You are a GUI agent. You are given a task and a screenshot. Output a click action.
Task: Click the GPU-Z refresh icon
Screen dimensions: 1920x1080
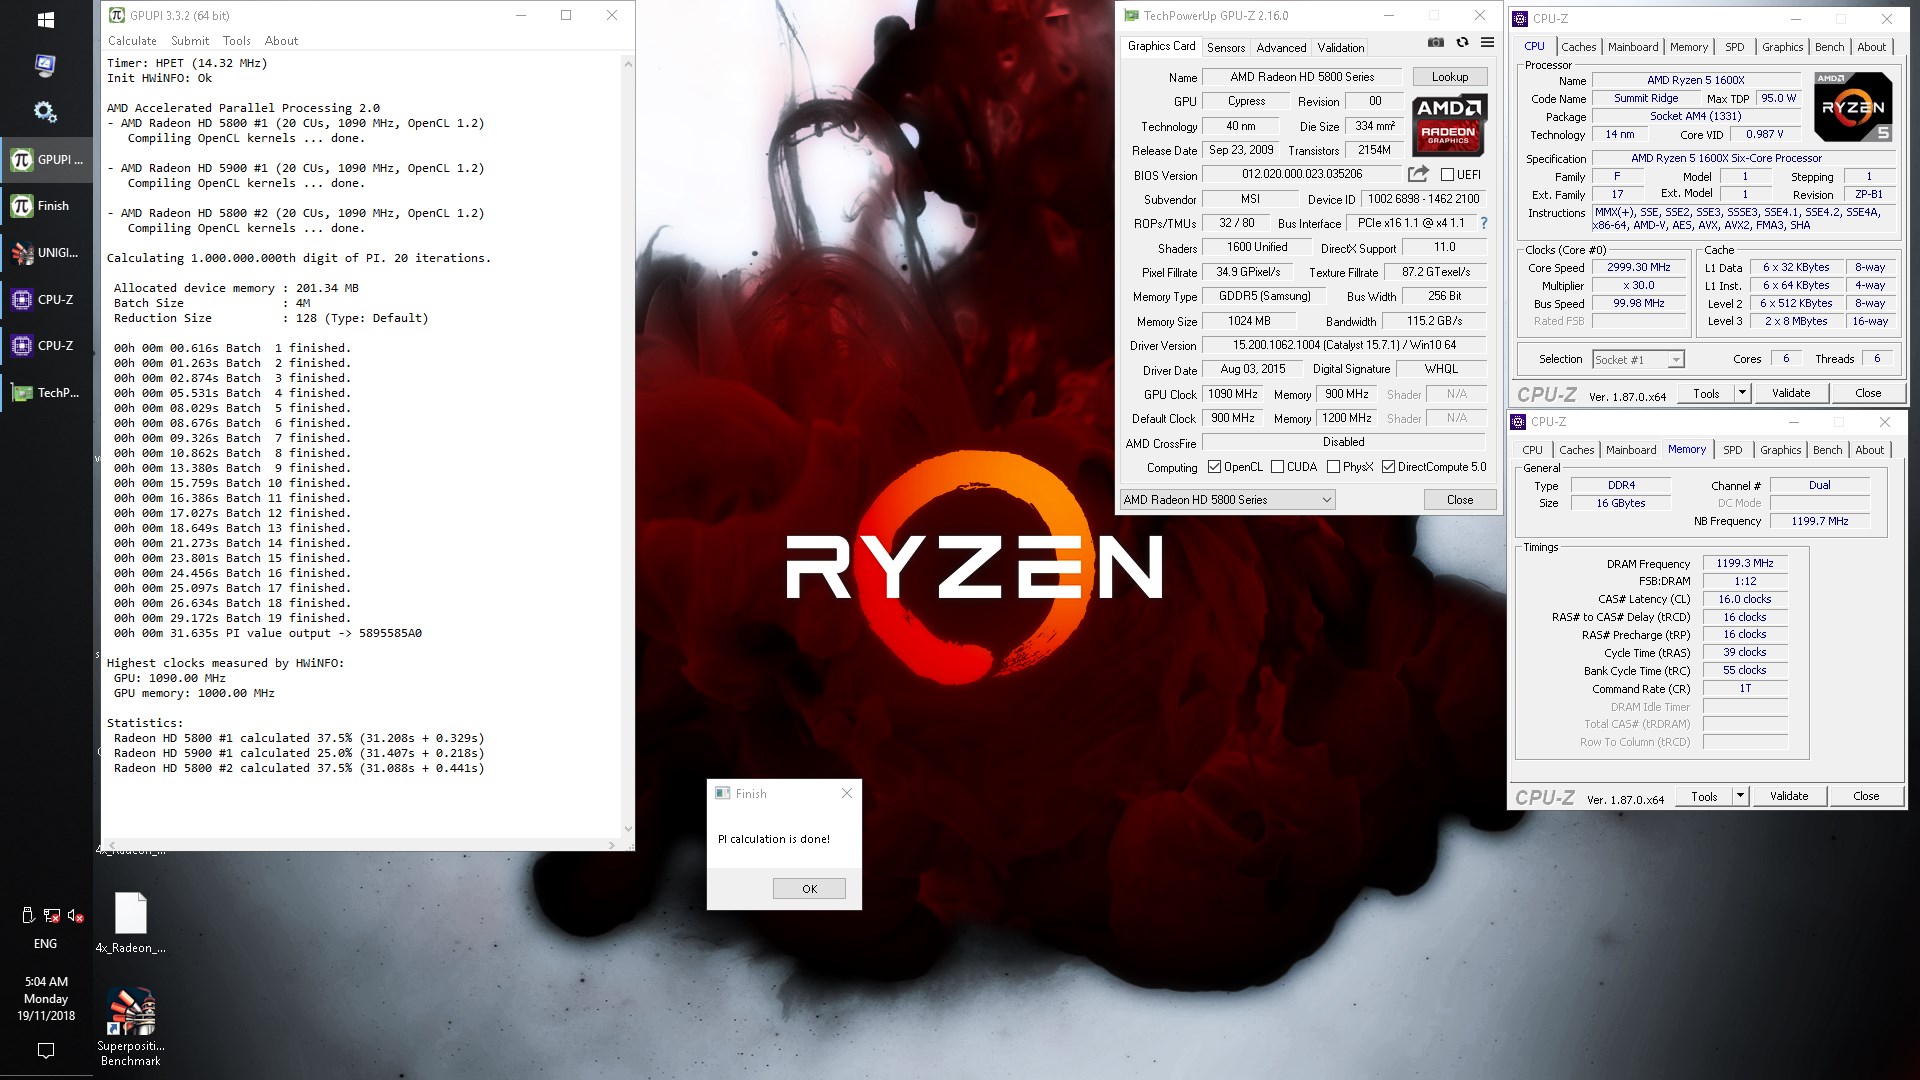[1462, 42]
